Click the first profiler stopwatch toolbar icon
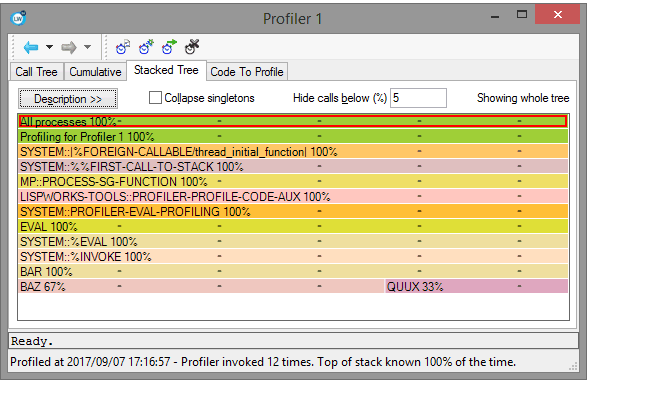This screenshot has width=649, height=397. (123, 47)
